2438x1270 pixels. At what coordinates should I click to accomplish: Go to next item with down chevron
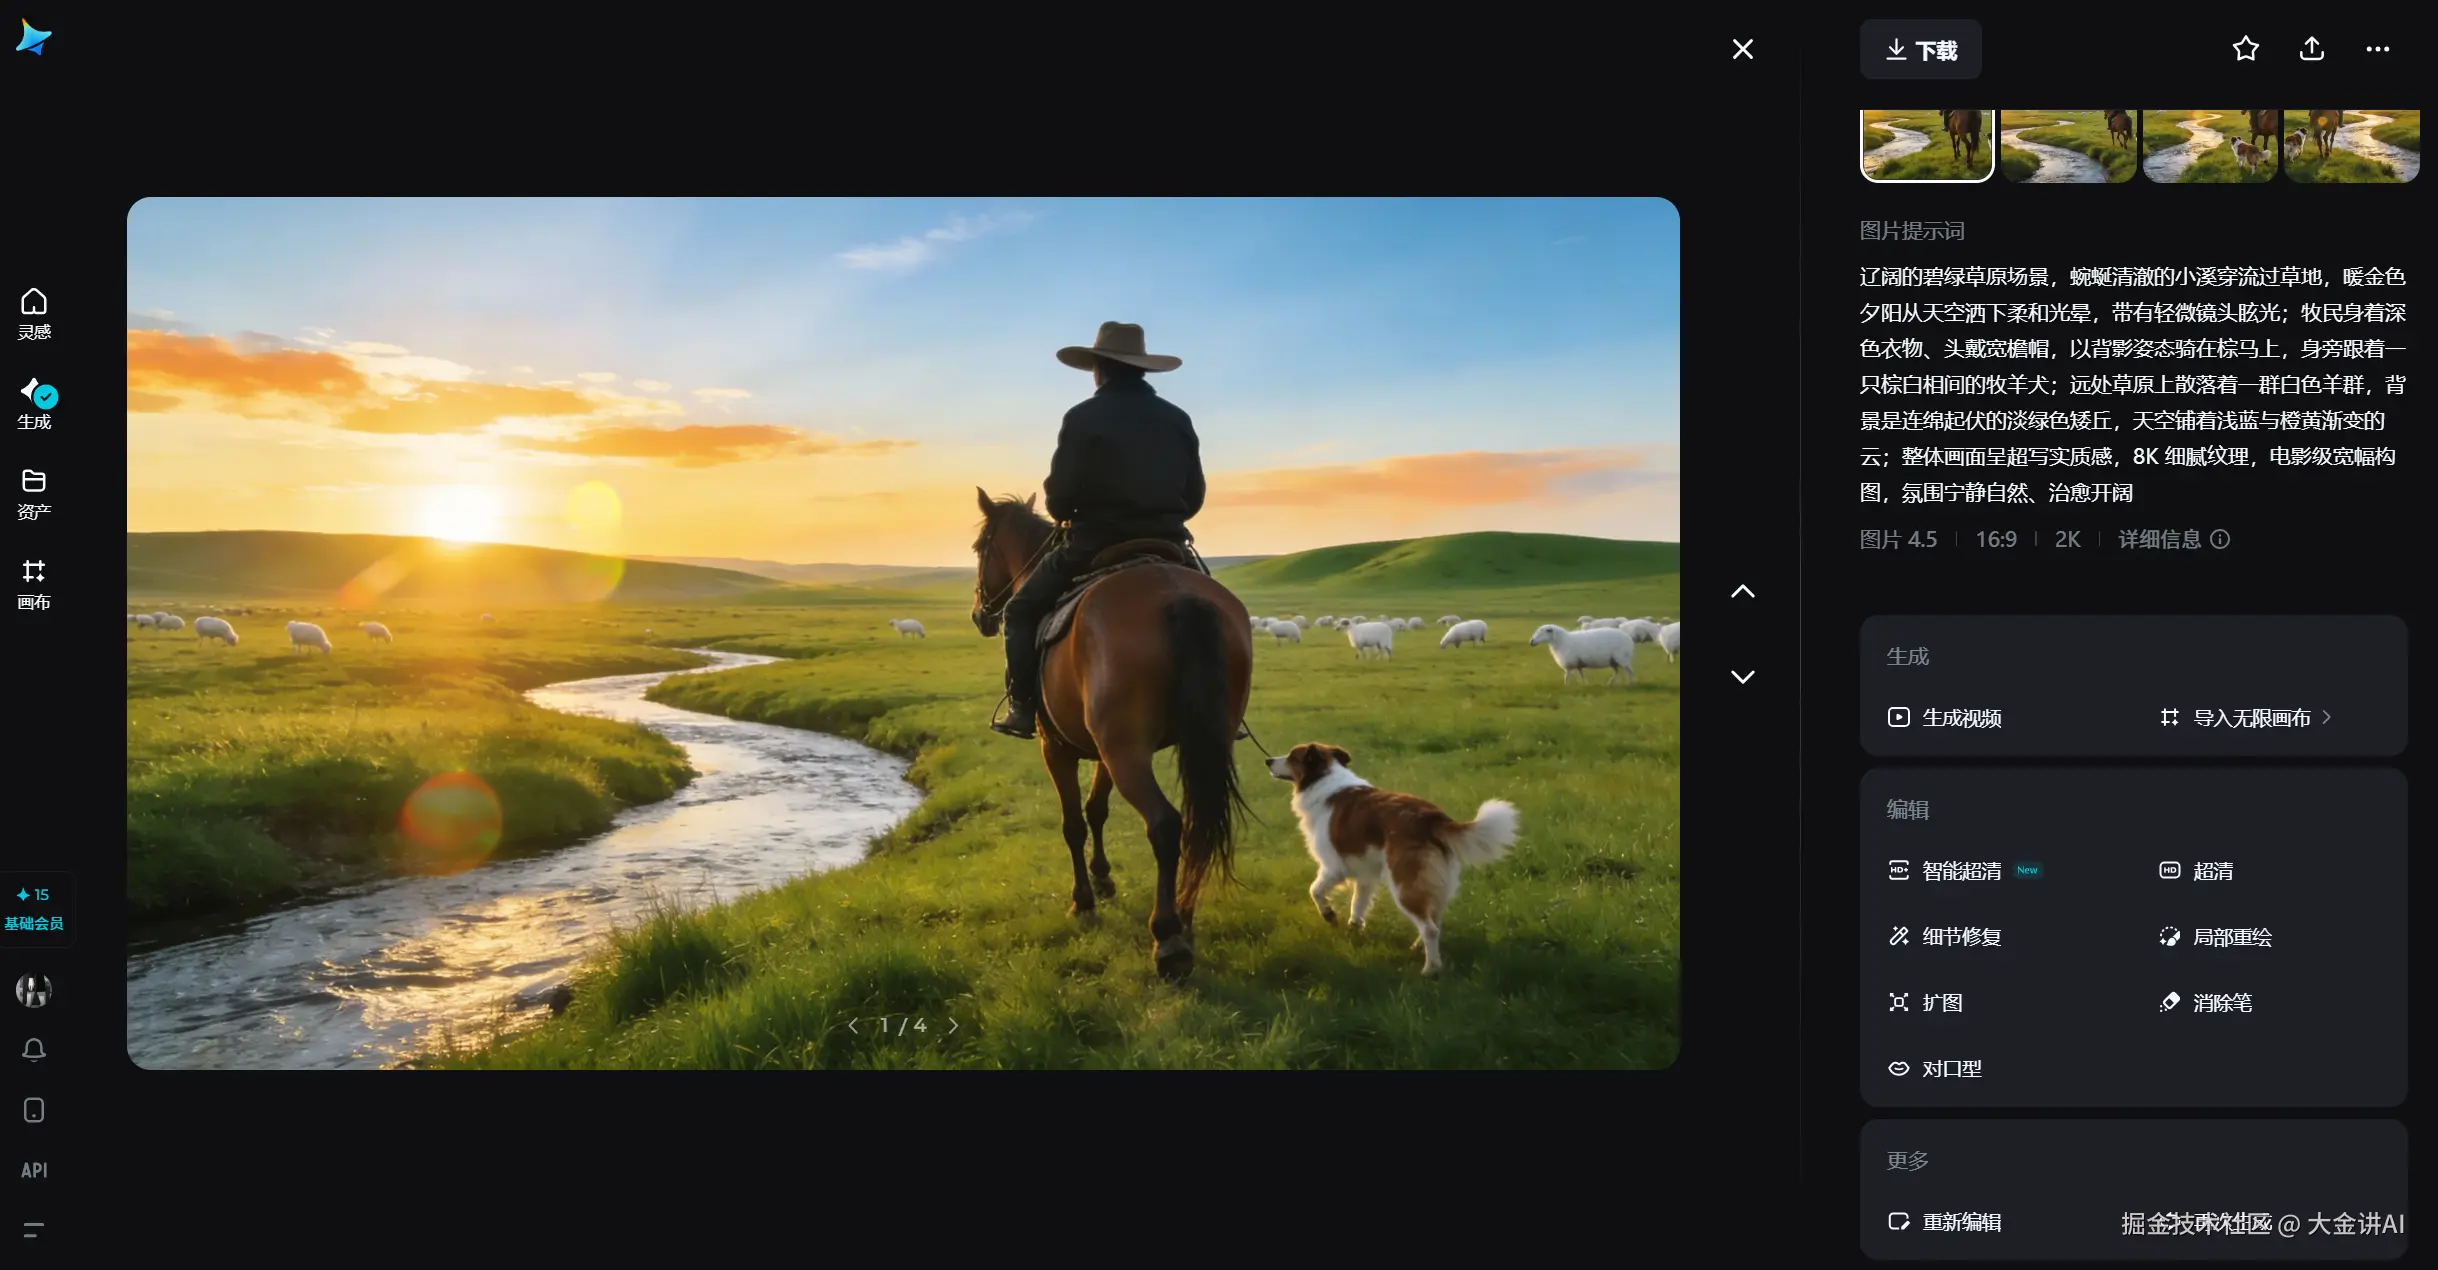(1742, 677)
